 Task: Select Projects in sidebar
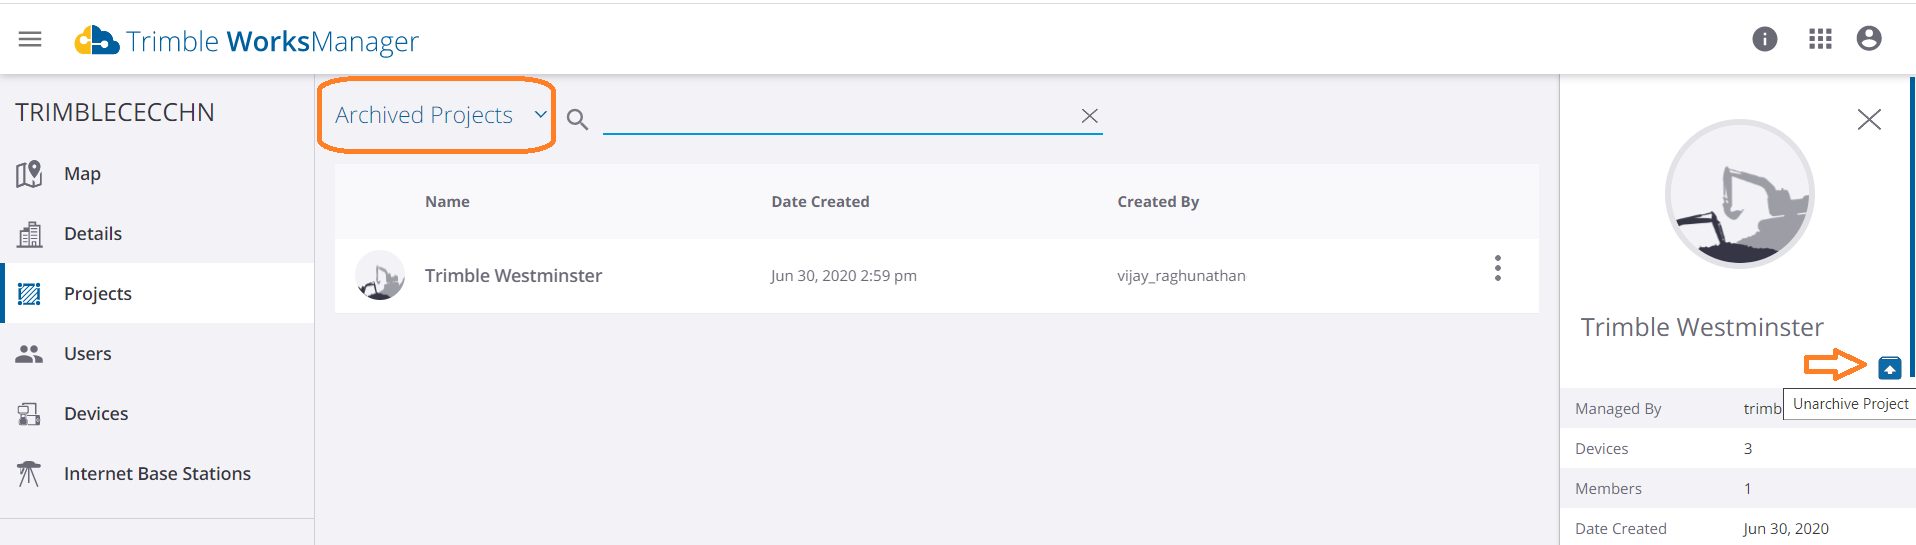(x=97, y=294)
